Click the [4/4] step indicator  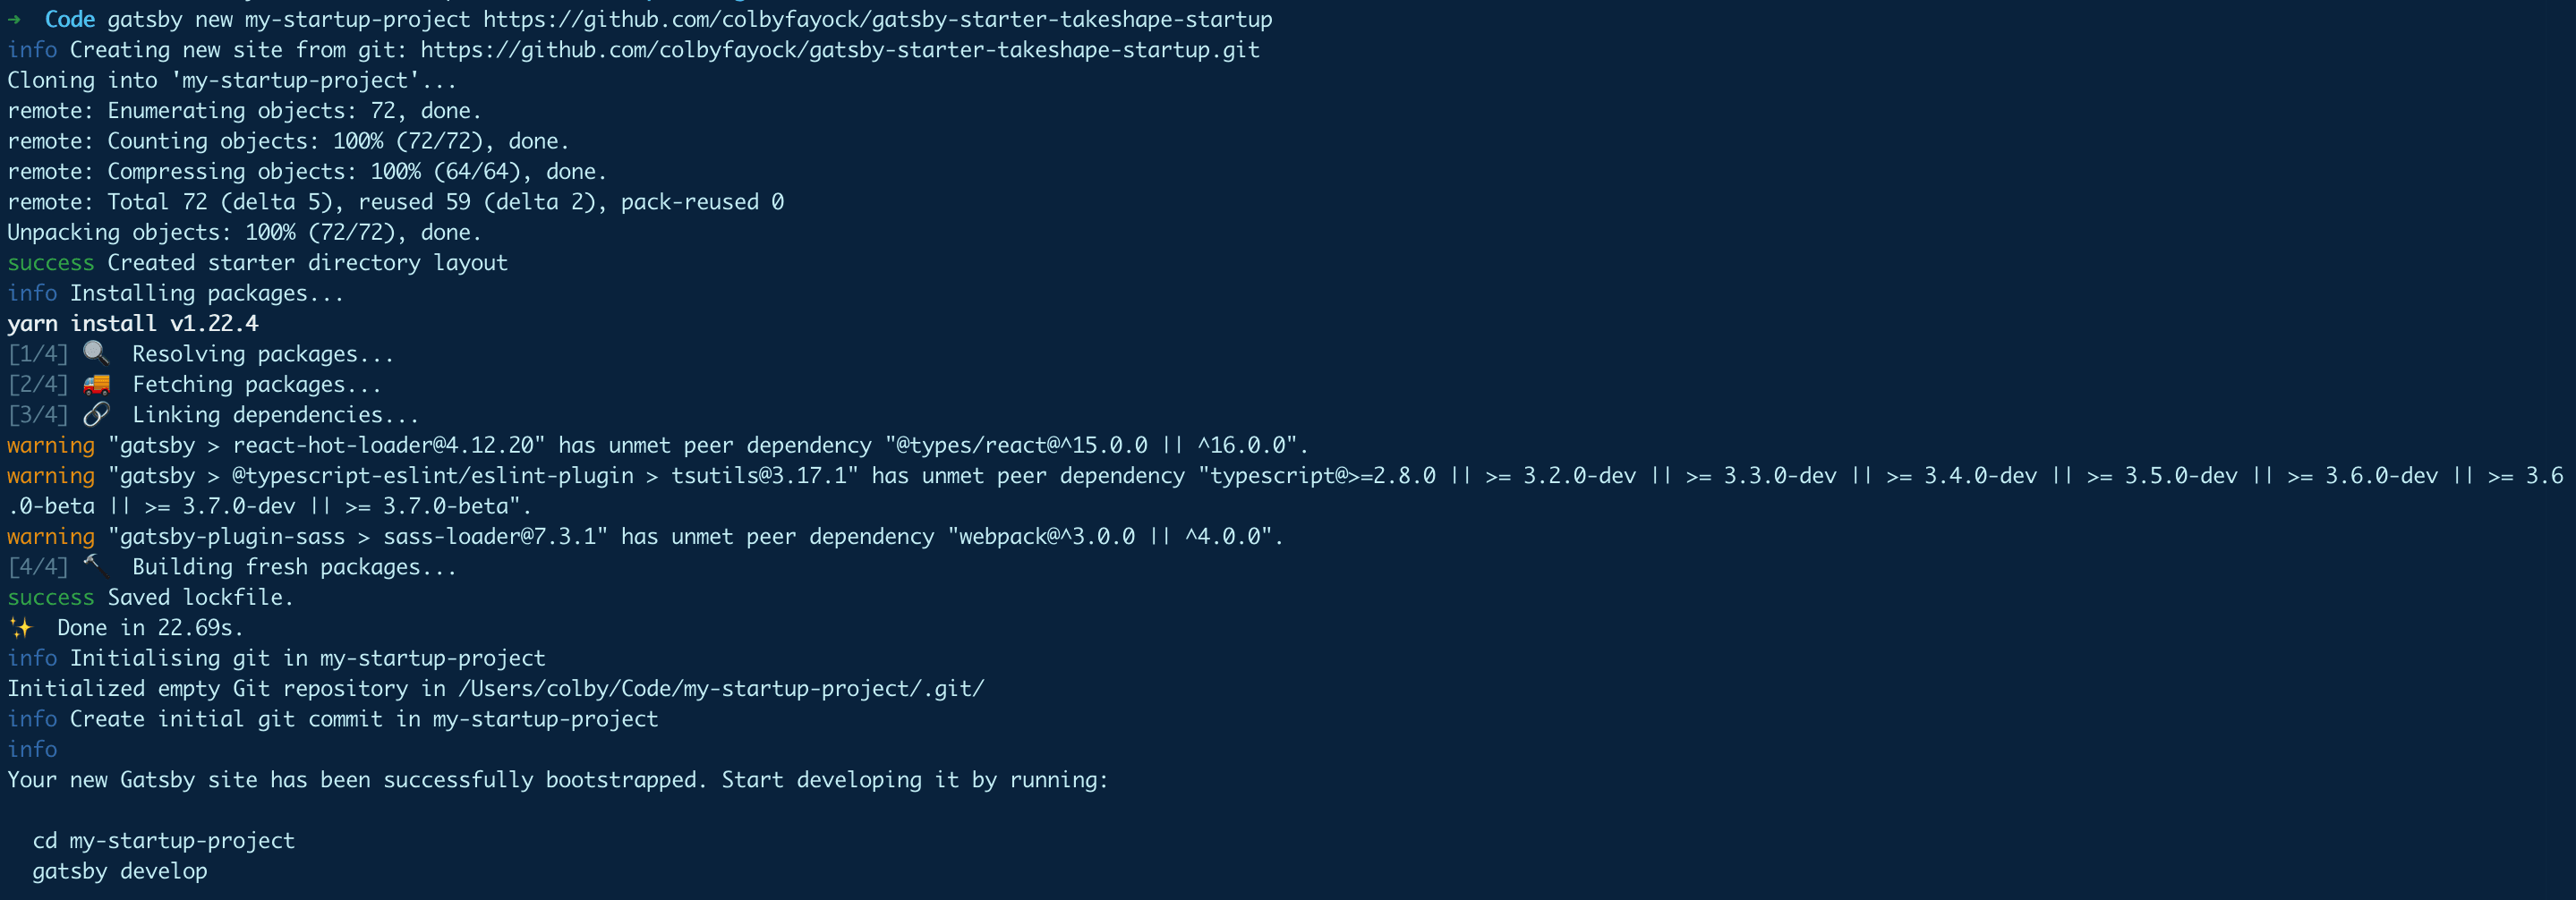38,567
